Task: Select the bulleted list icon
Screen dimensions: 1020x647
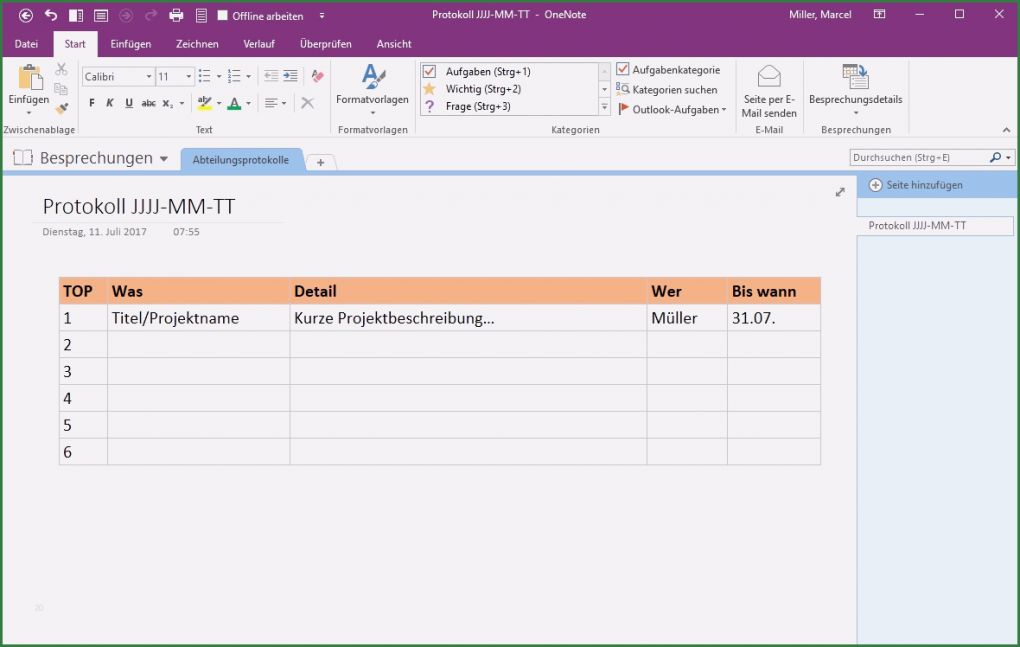Action: tap(204, 75)
